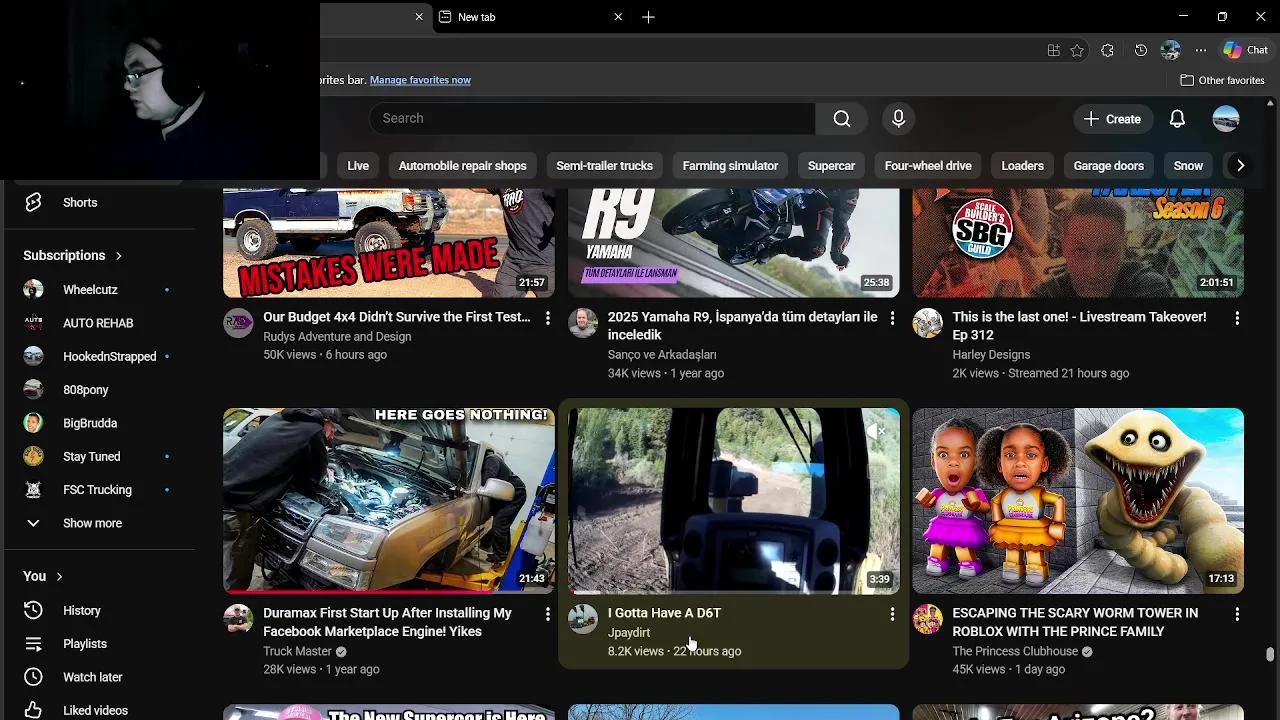The width and height of the screenshot is (1280, 720).
Task: Open options for I Gotta Have A D6T
Action: click(892, 614)
